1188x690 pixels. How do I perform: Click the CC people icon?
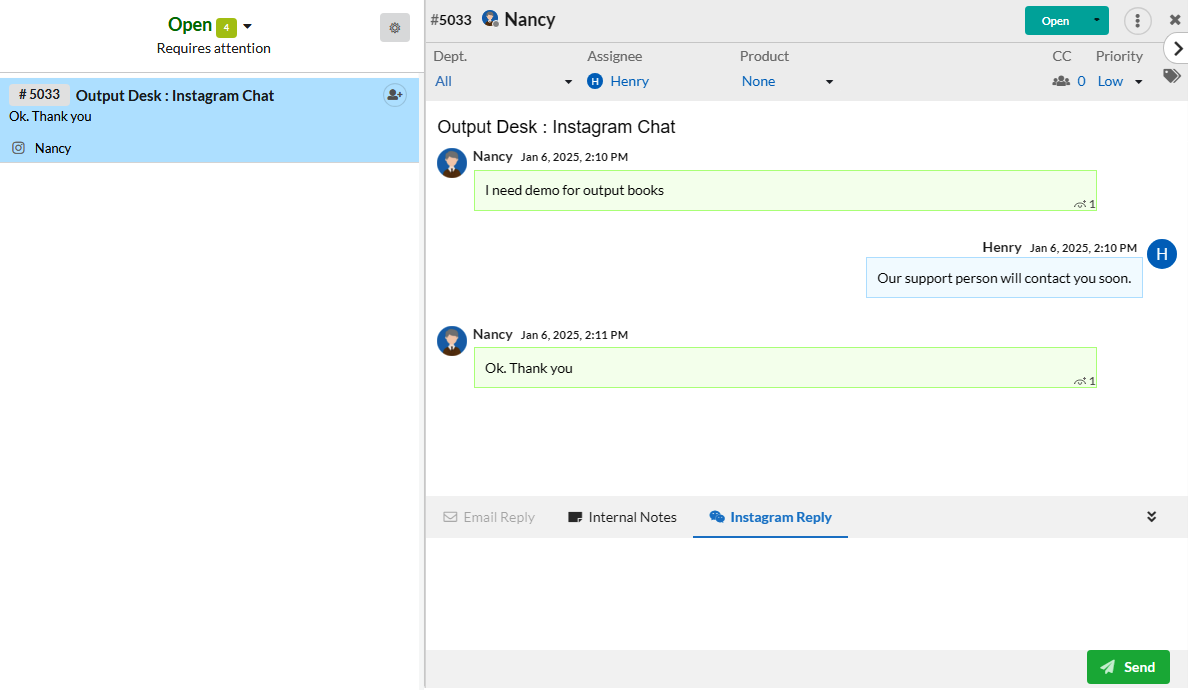pos(1061,81)
